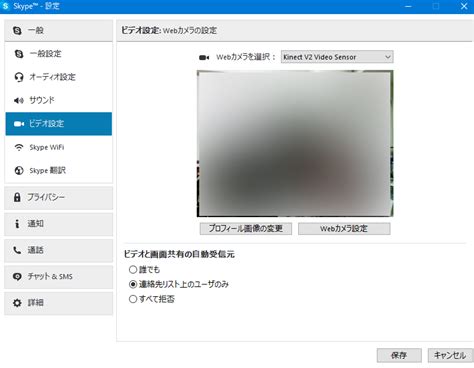The height and width of the screenshot is (368, 474).
Task: Save settings with 保存 button
Action: (399, 355)
